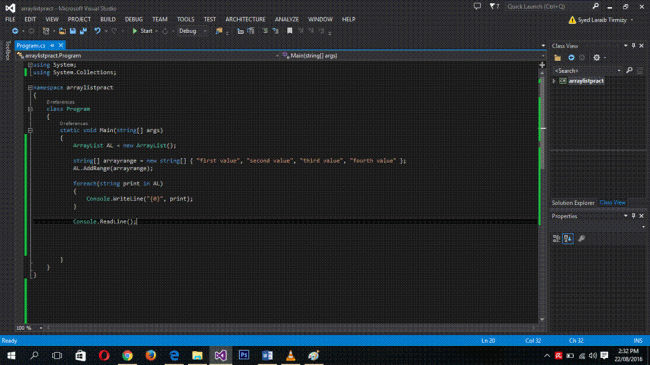
Task: Expand the arraylistpract node in Class View
Action: coord(554,81)
